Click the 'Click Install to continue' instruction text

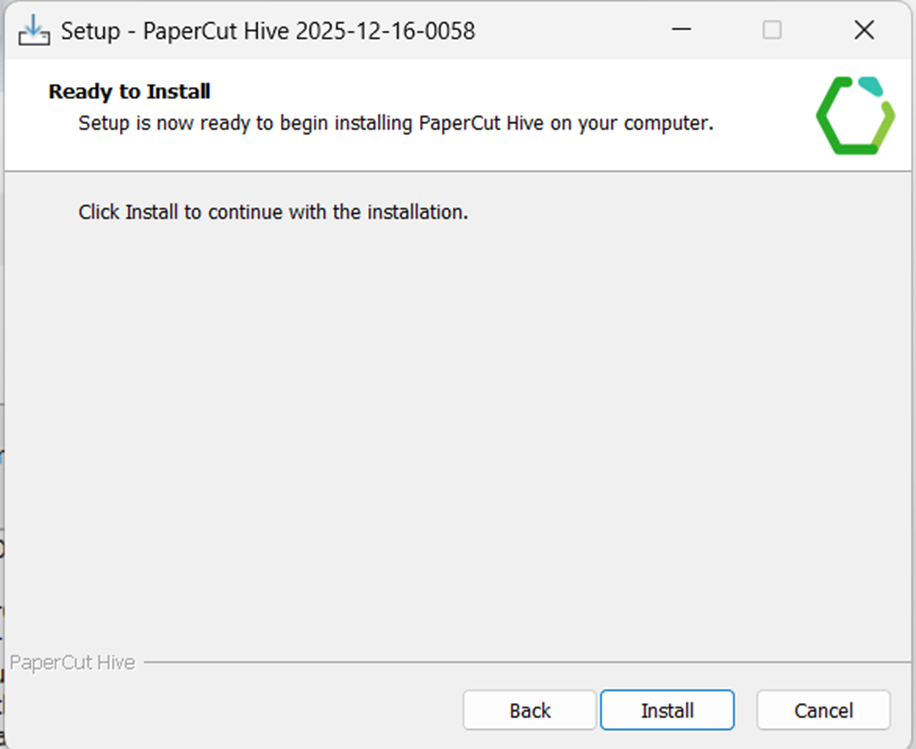pos(273,212)
